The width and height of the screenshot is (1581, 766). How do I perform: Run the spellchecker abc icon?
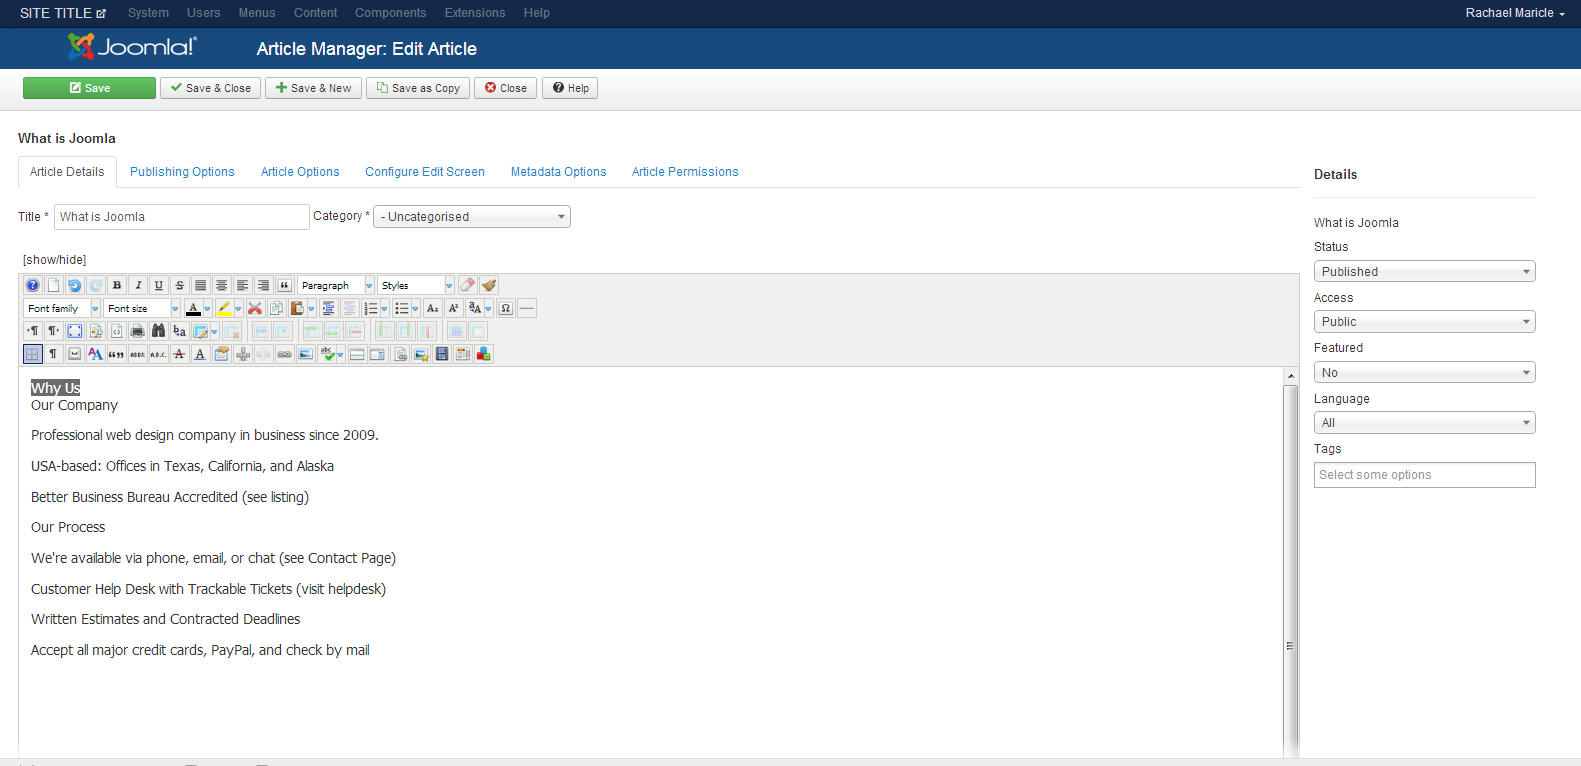tap(328, 354)
